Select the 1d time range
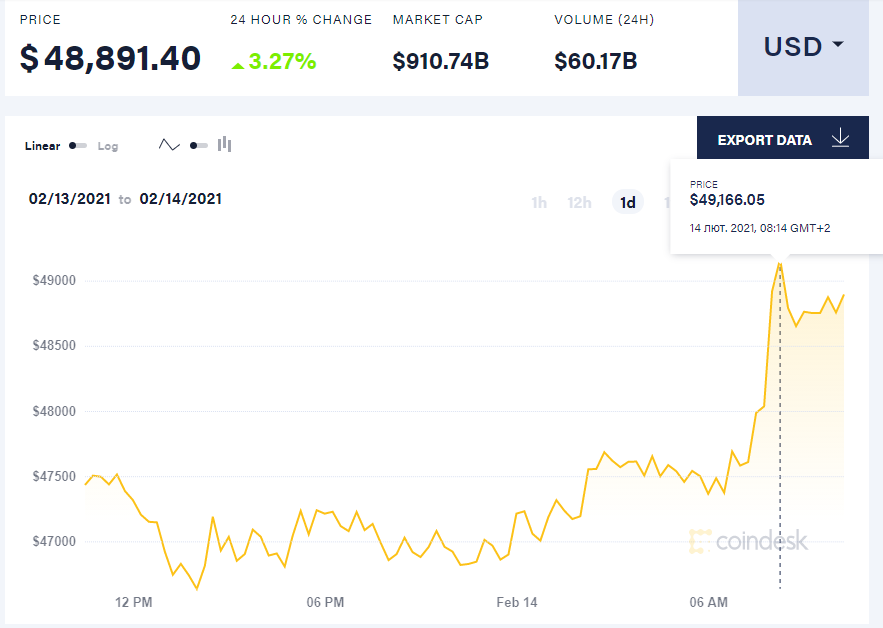The width and height of the screenshot is (883, 628). coord(628,203)
